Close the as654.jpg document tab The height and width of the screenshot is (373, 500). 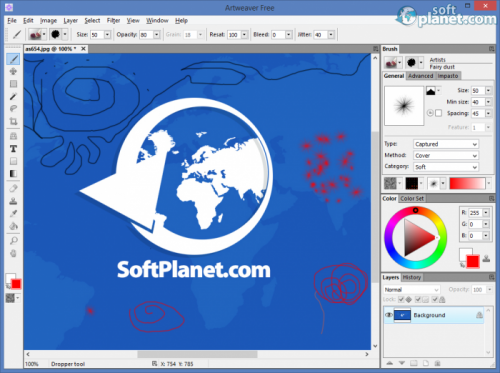click(83, 49)
